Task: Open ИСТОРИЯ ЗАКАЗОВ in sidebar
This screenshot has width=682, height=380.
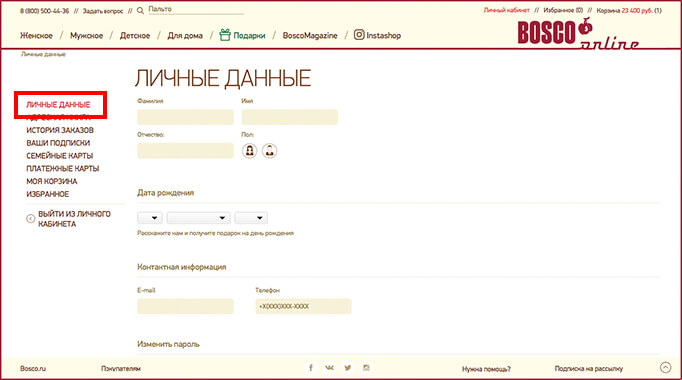Action: (60, 130)
